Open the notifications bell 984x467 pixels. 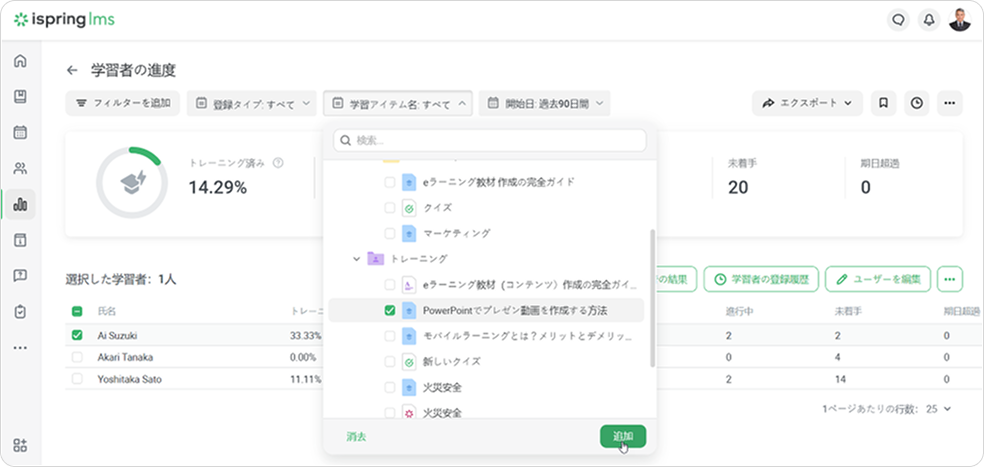coord(929,20)
